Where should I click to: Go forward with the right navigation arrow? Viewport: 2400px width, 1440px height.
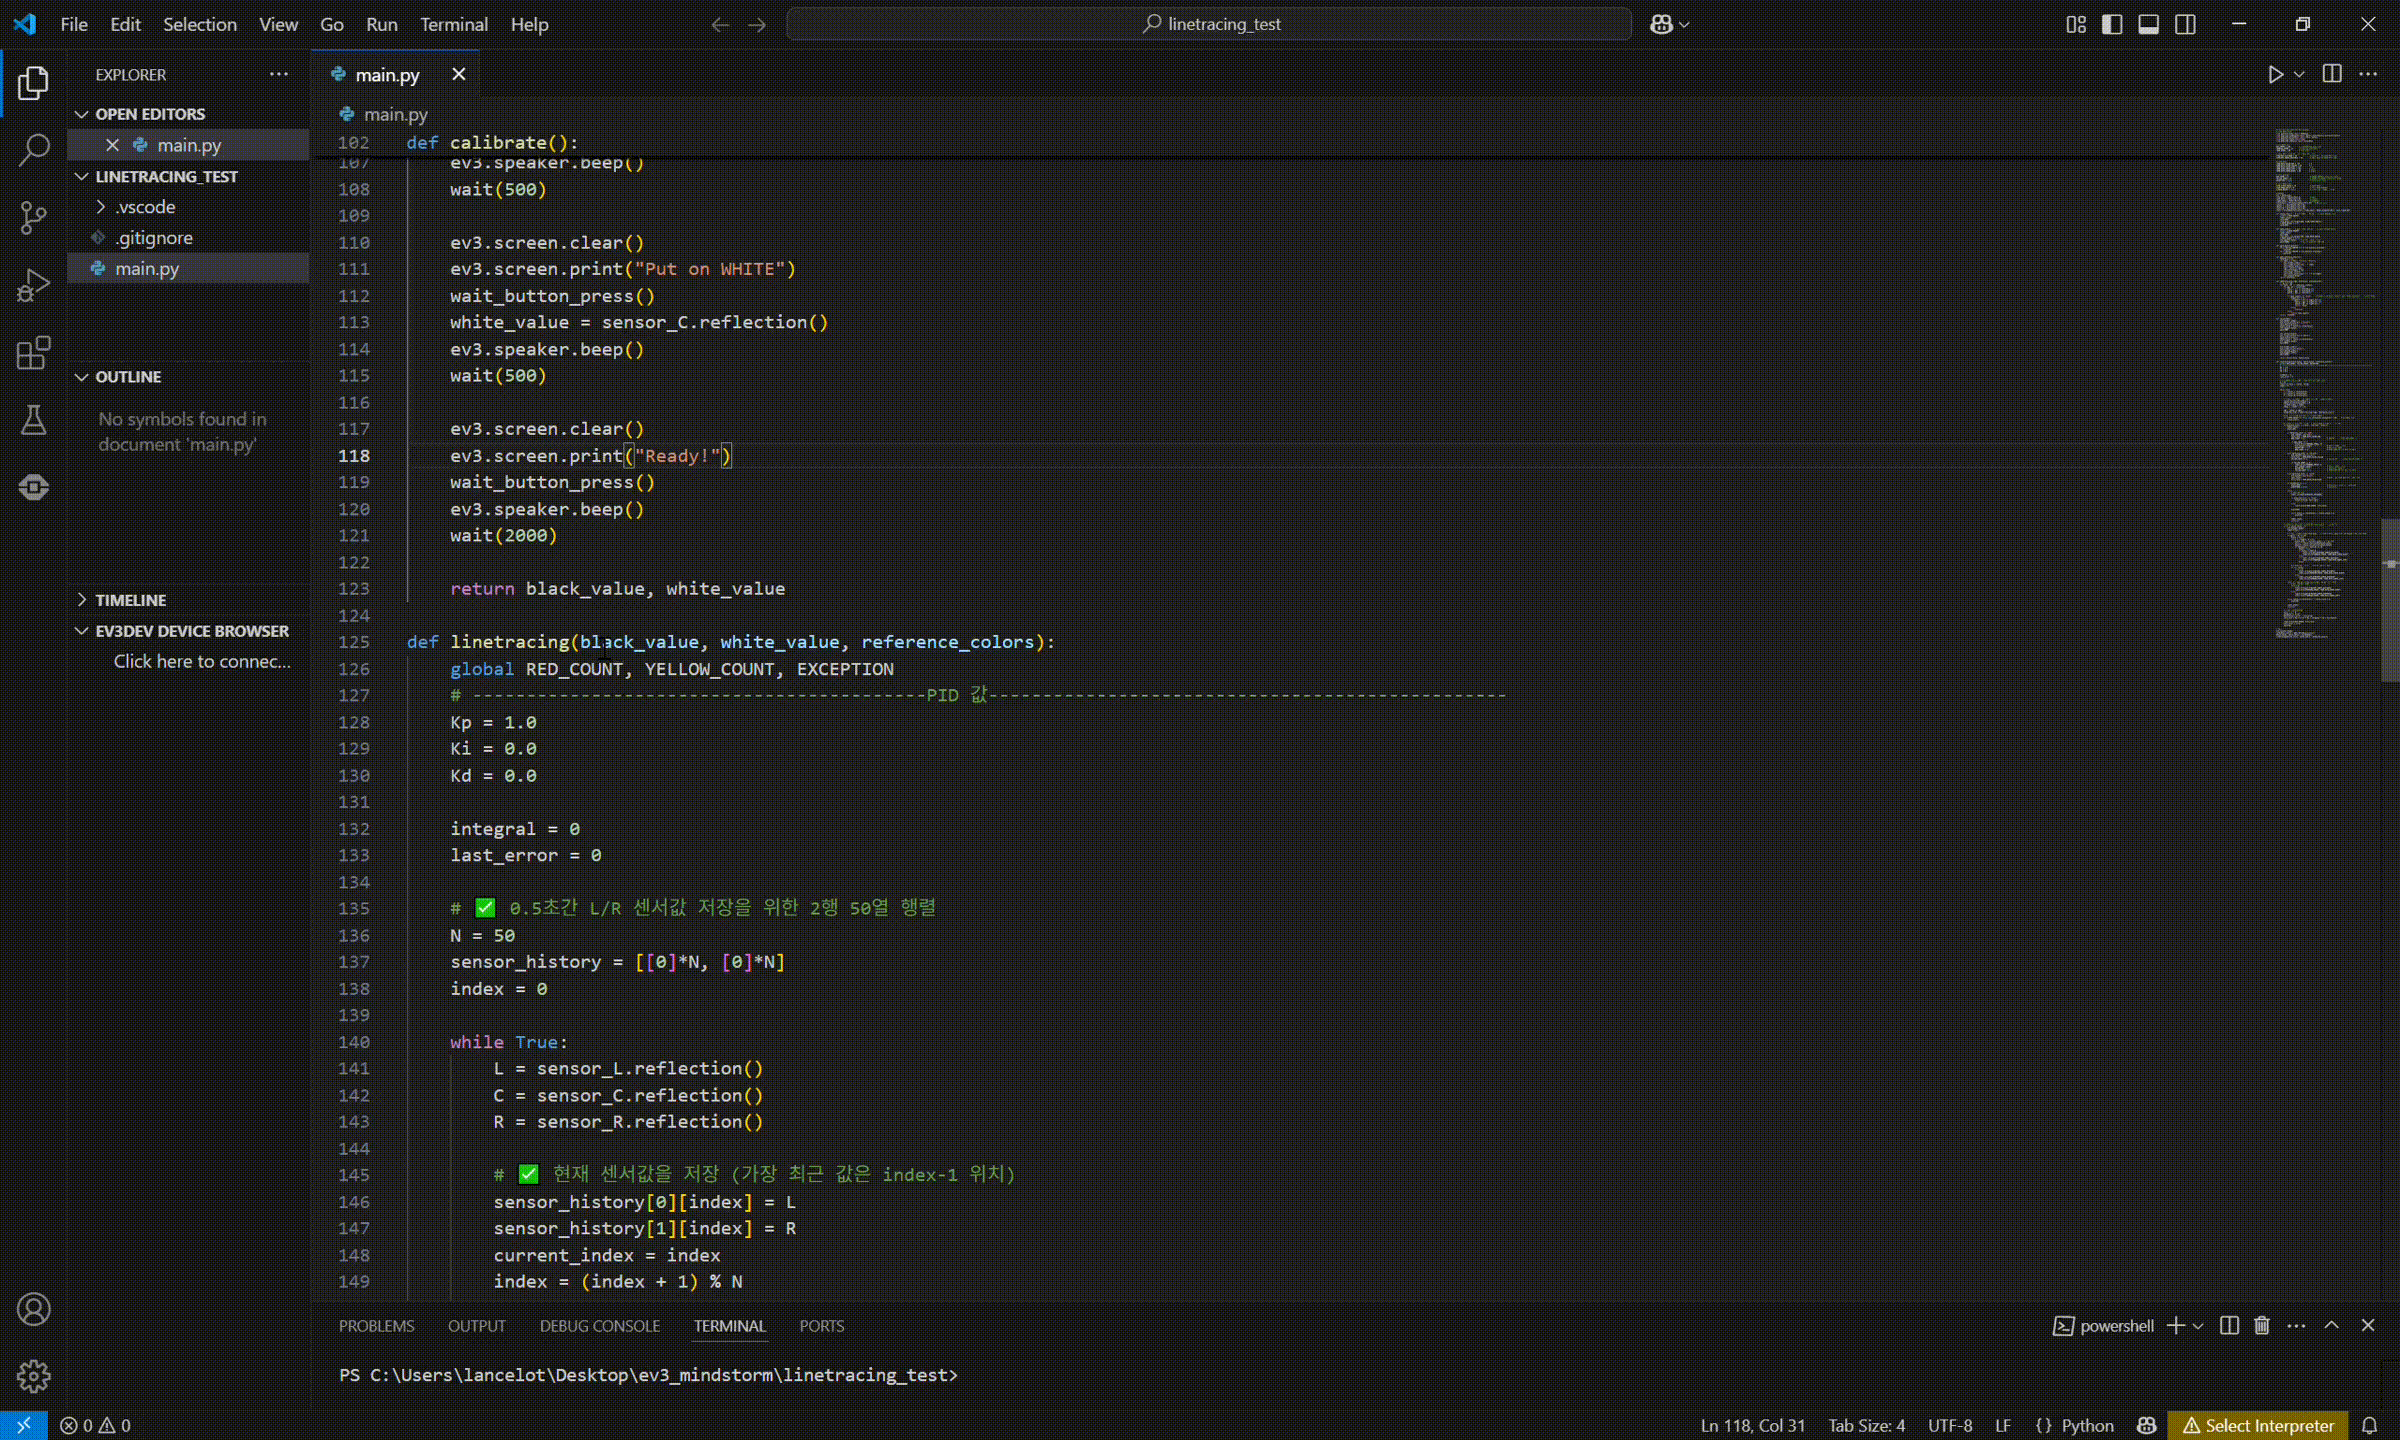click(757, 24)
